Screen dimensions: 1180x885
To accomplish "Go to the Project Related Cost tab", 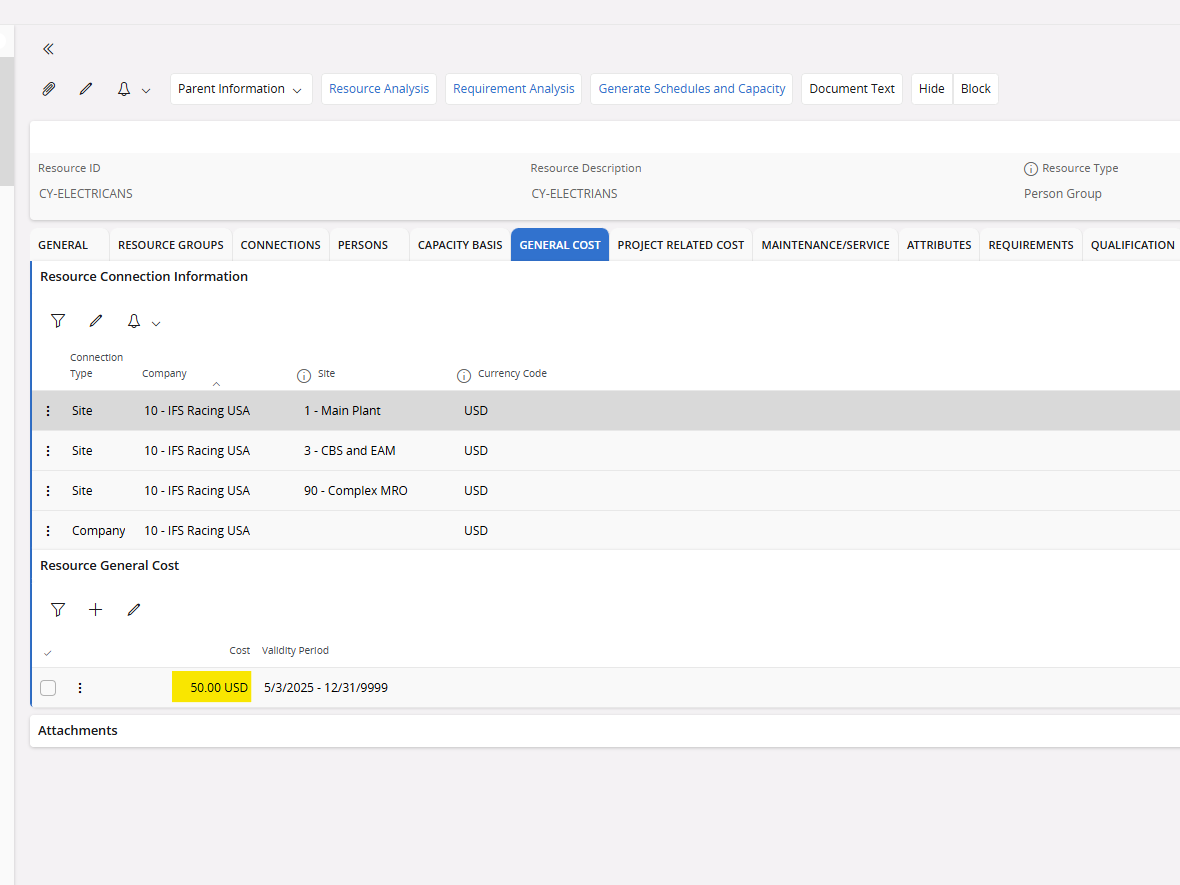I will (x=680, y=245).
